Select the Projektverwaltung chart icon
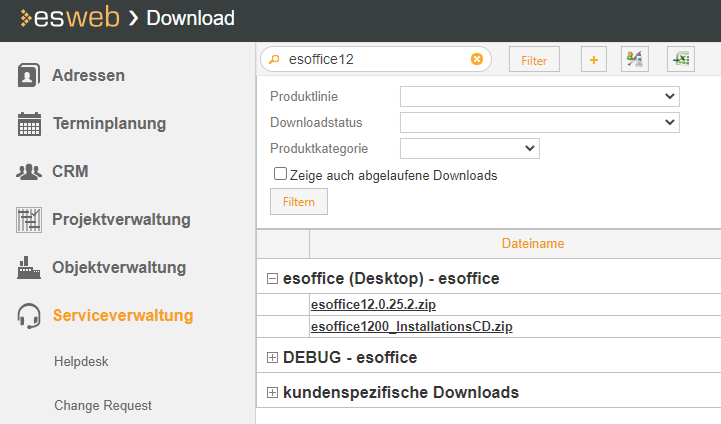Image resolution: width=721 pixels, height=424 pixels. [29, 219]
